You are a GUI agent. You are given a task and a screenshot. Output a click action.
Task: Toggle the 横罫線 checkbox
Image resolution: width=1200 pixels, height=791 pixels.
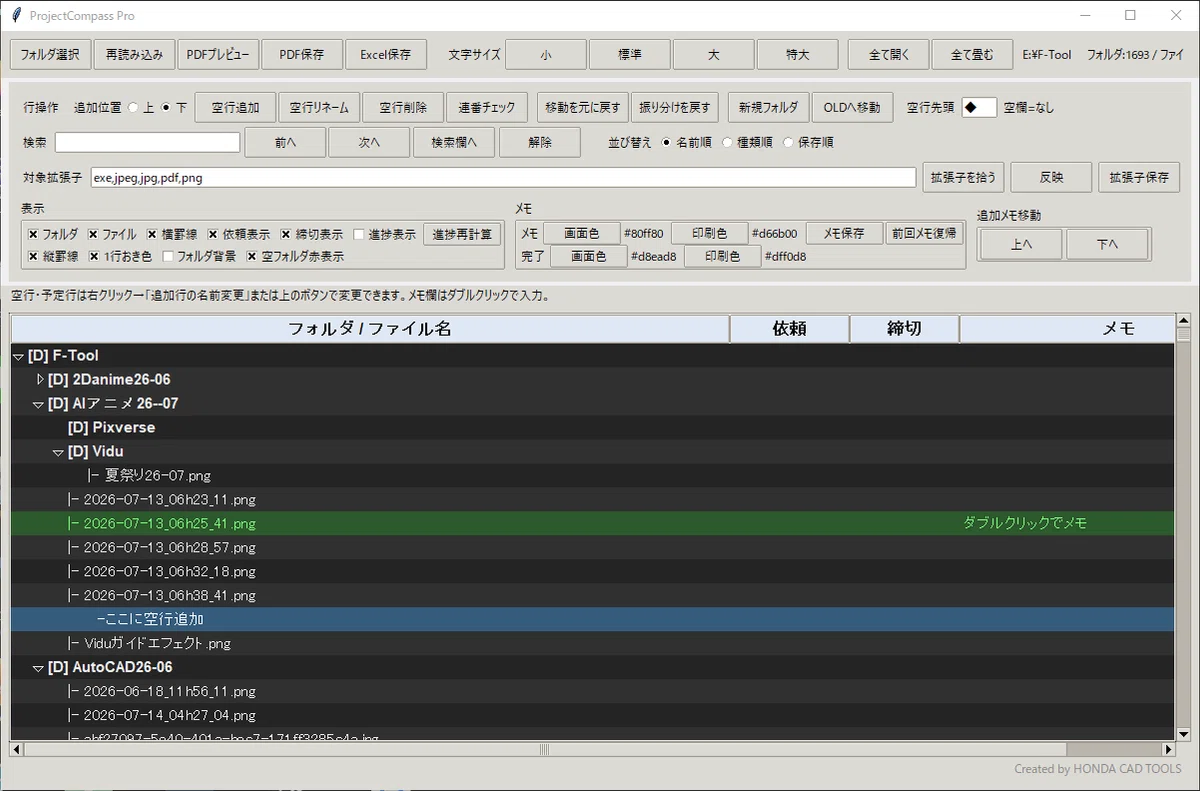pyautogui.click(x=152, y=234)
